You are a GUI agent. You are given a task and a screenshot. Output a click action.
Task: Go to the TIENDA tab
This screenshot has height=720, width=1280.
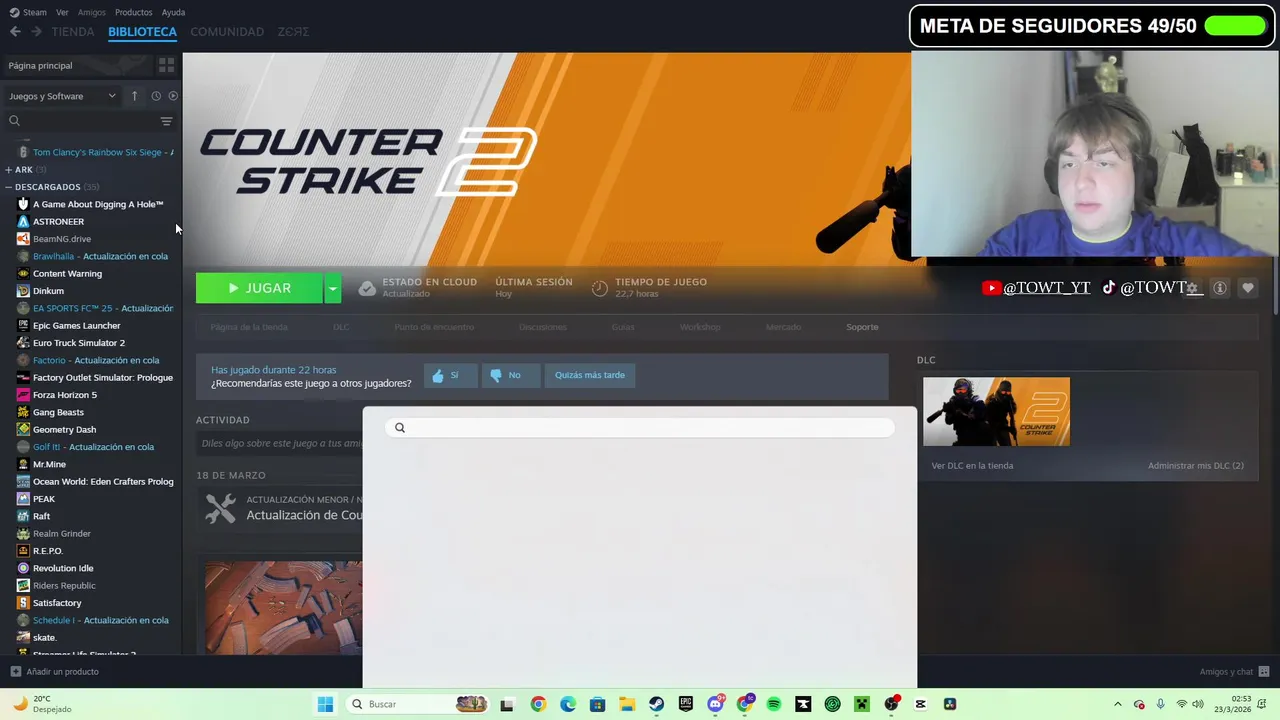73,32
